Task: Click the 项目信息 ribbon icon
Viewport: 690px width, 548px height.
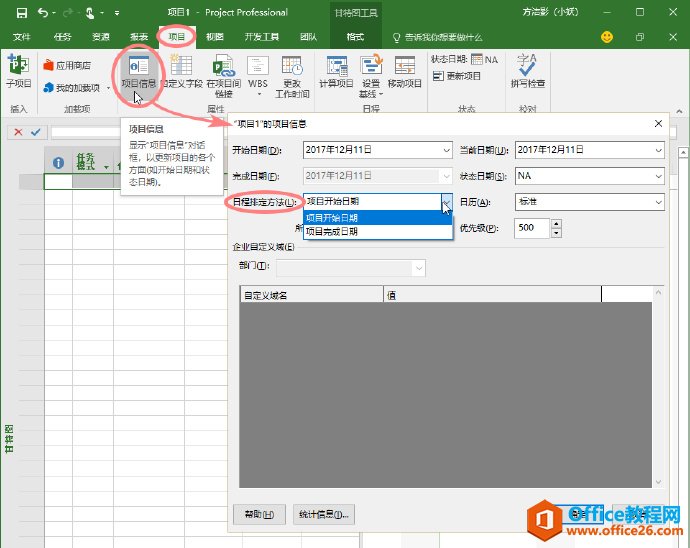Action: click(138, 70)
